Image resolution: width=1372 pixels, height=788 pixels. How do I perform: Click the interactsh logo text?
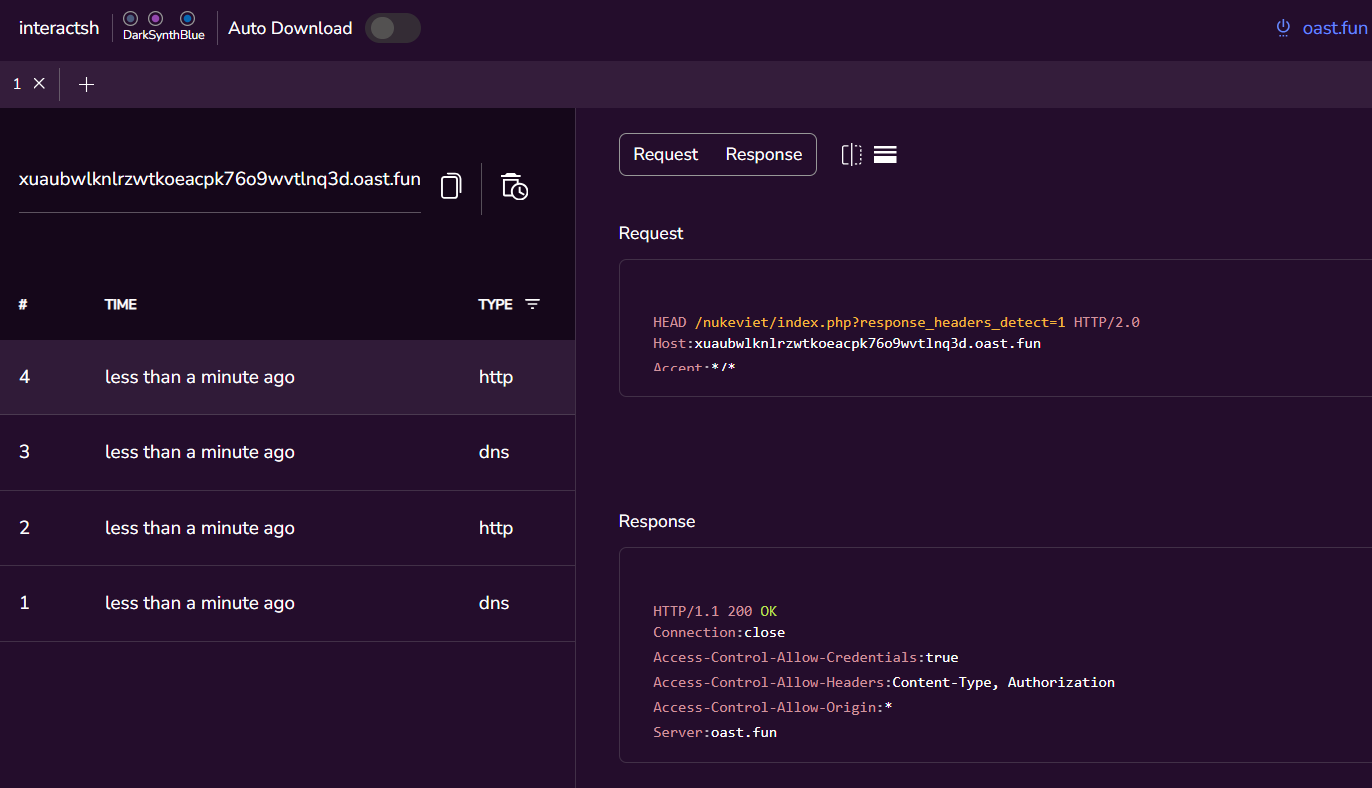click(x=59, y=28)
